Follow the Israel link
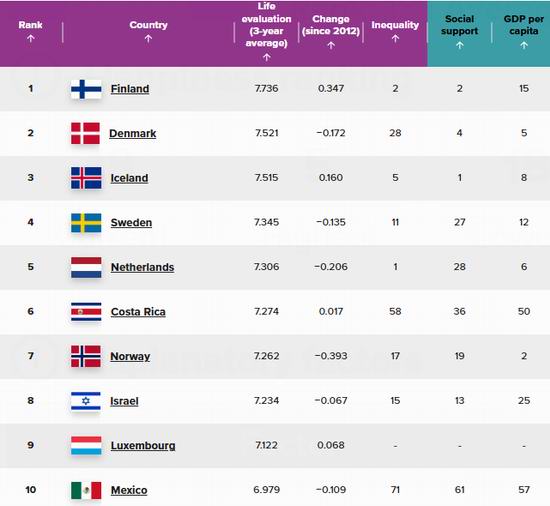 click(x=124, y=401)
